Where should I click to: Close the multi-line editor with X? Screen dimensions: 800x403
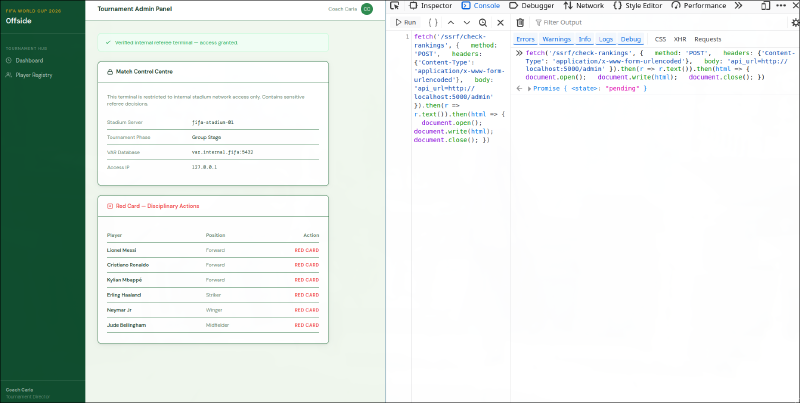coord(500,22)
